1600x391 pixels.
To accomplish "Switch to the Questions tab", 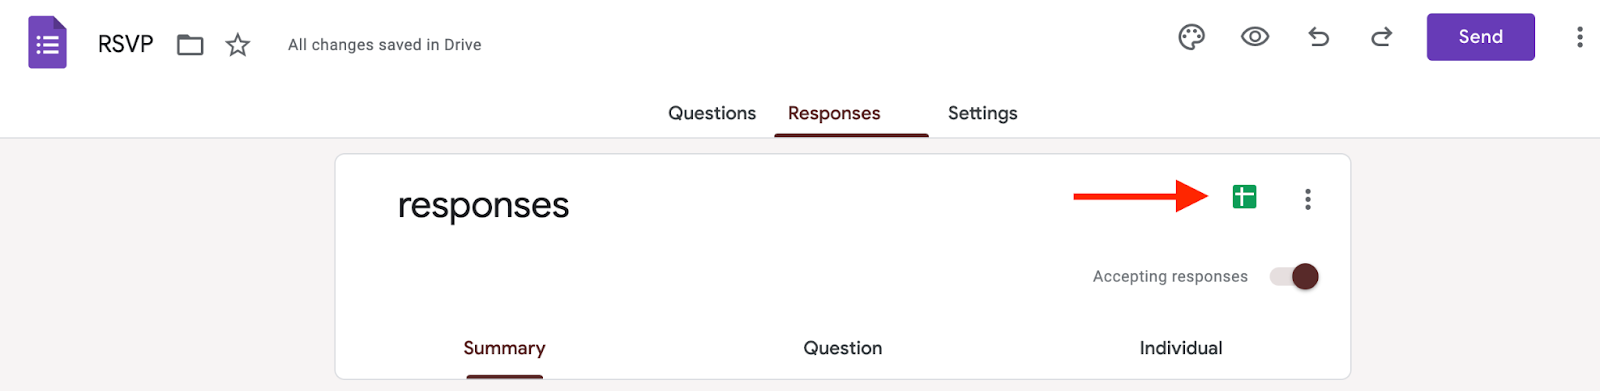I will click(x=712, y=113).
